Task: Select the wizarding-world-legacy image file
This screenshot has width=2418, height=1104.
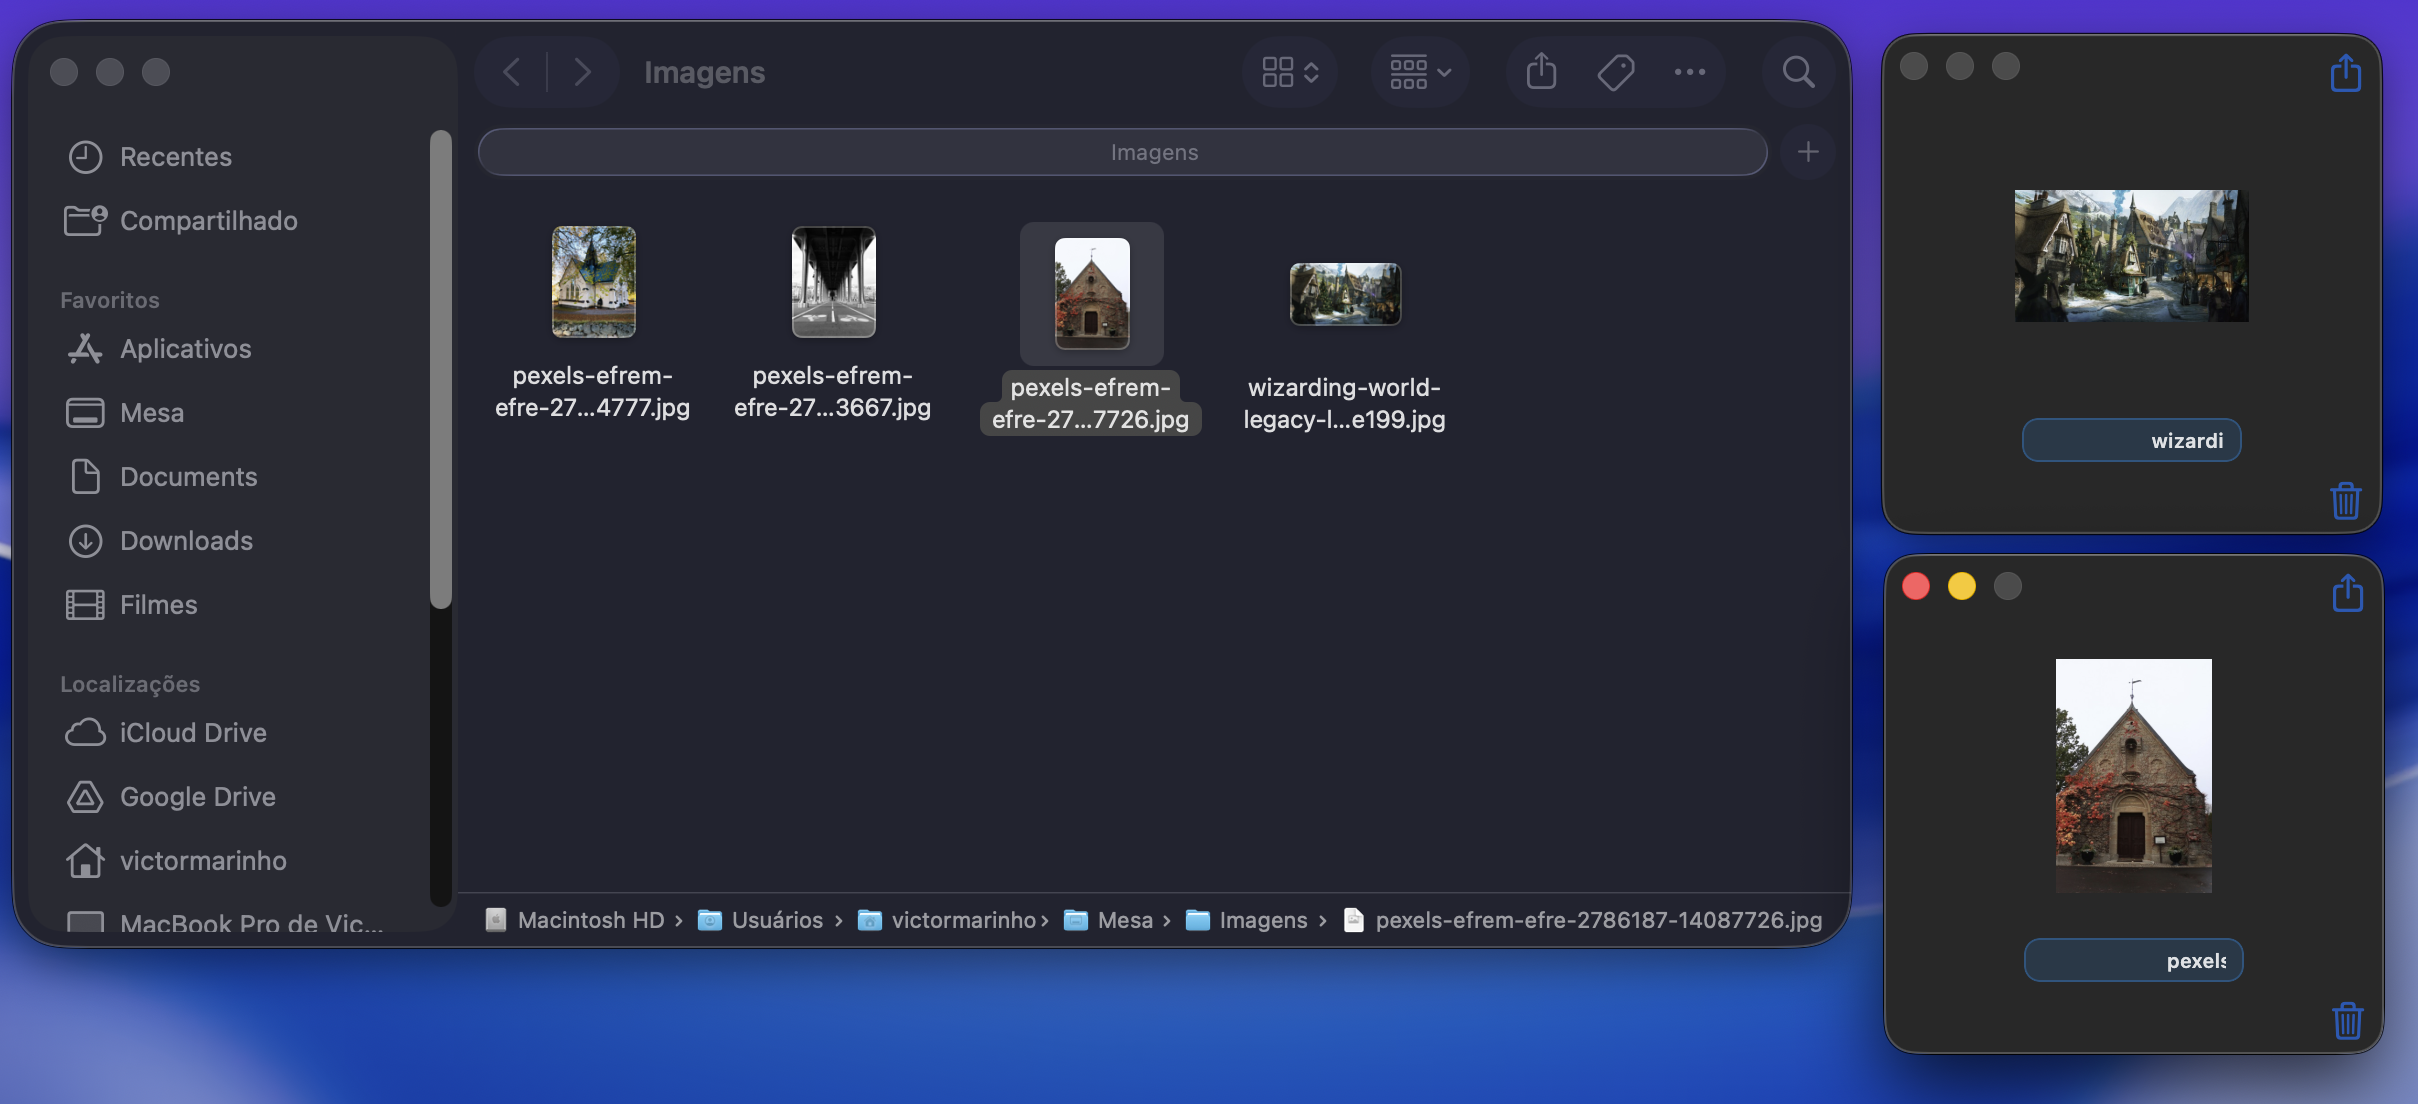Action: pyautogui.click(x=1344, y=294)
